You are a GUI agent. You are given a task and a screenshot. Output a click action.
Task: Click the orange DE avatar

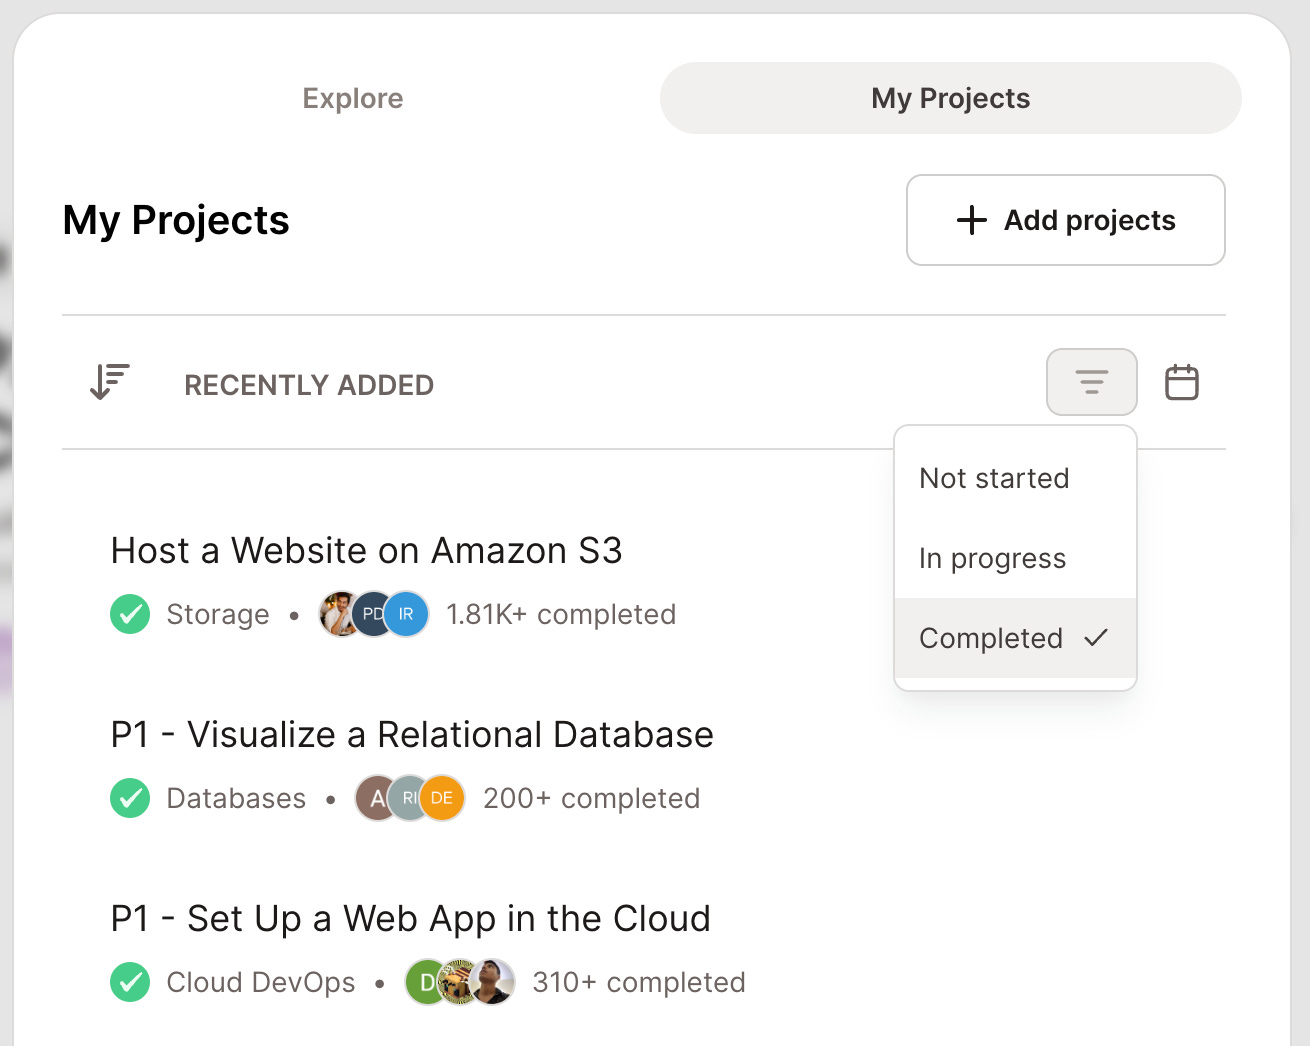(x=442, y=798)
